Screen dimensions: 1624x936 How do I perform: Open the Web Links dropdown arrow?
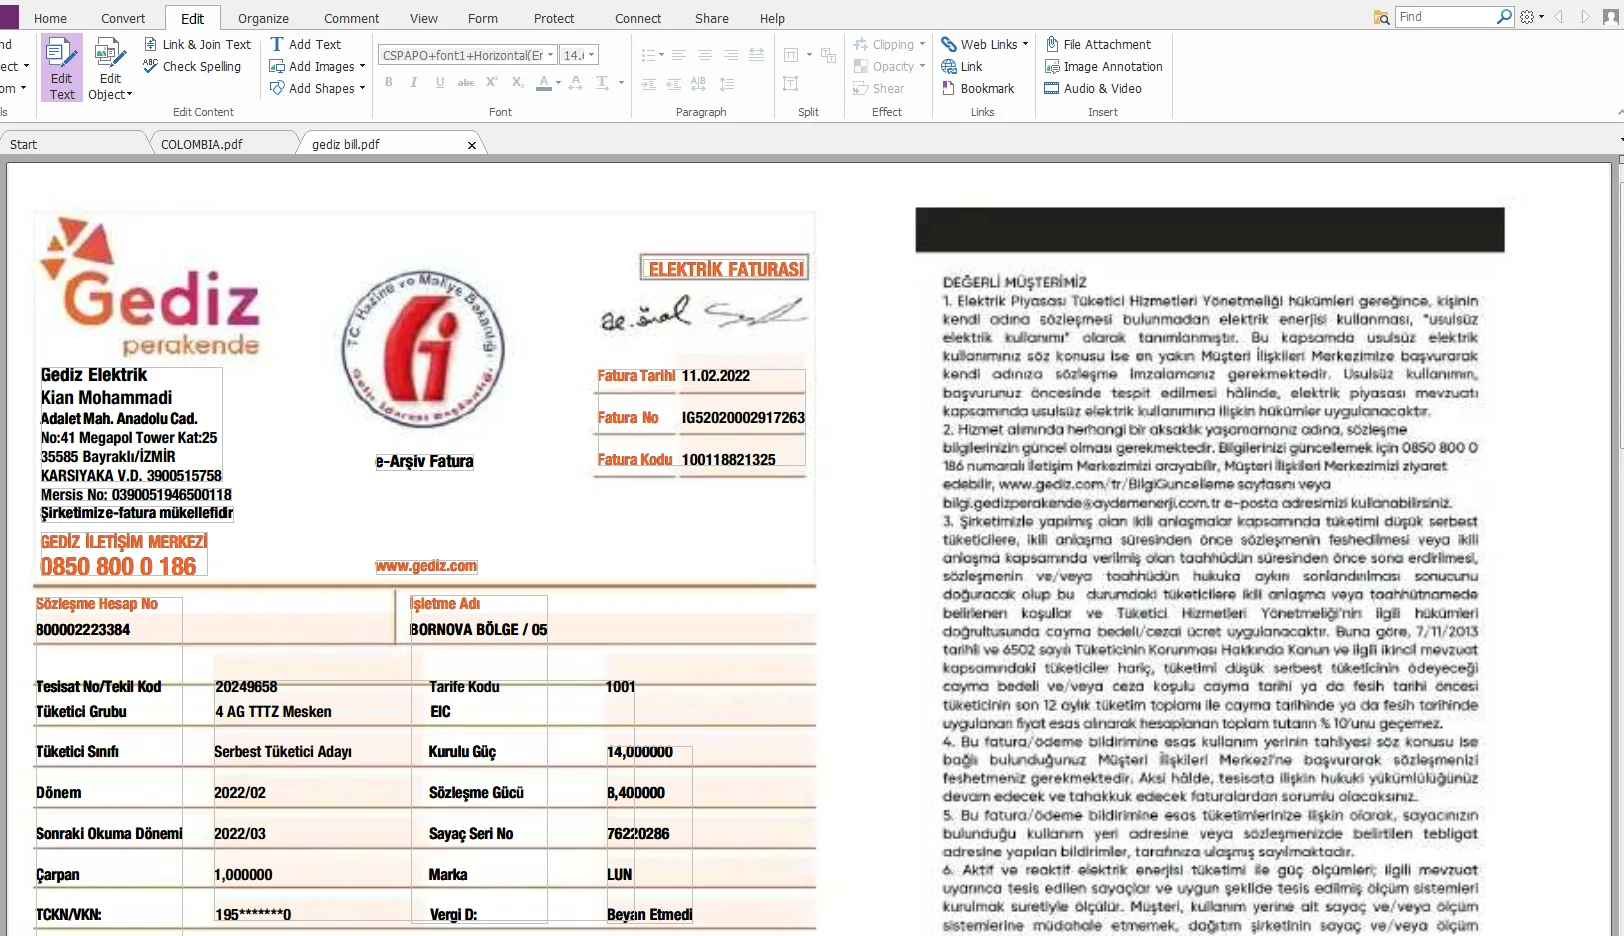(1025, 44)
